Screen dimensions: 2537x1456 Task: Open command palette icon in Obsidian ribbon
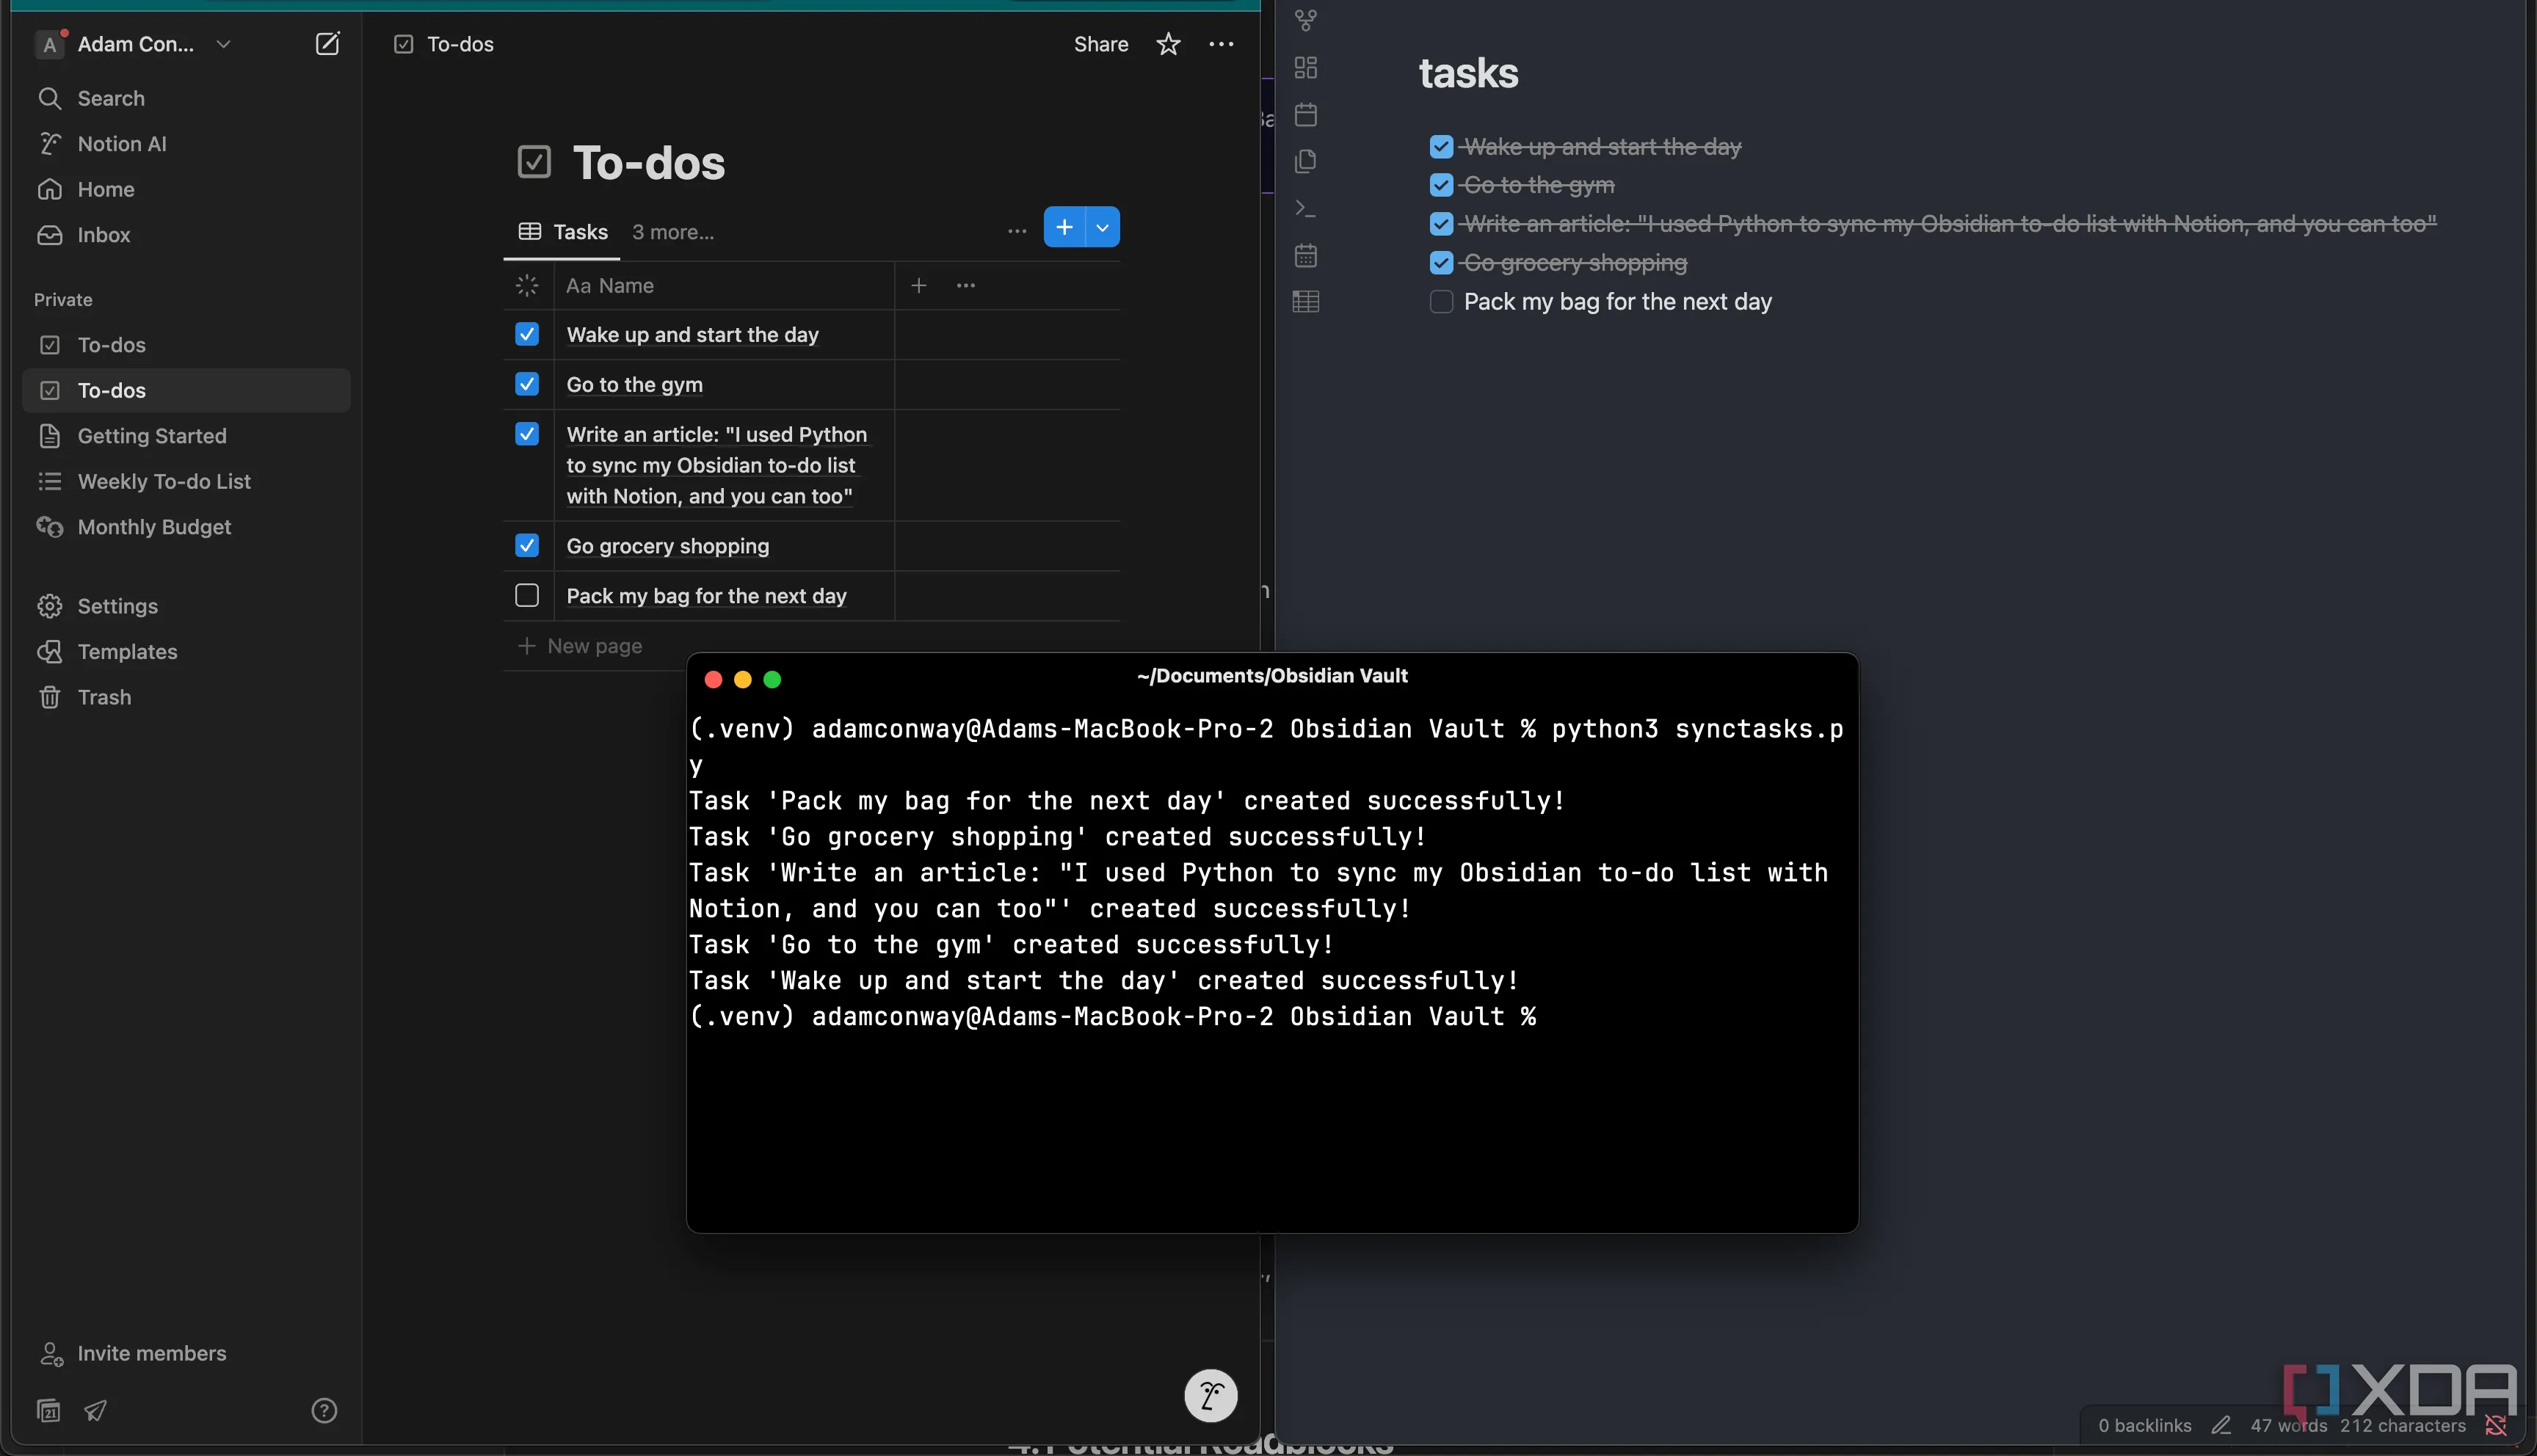1306,208
